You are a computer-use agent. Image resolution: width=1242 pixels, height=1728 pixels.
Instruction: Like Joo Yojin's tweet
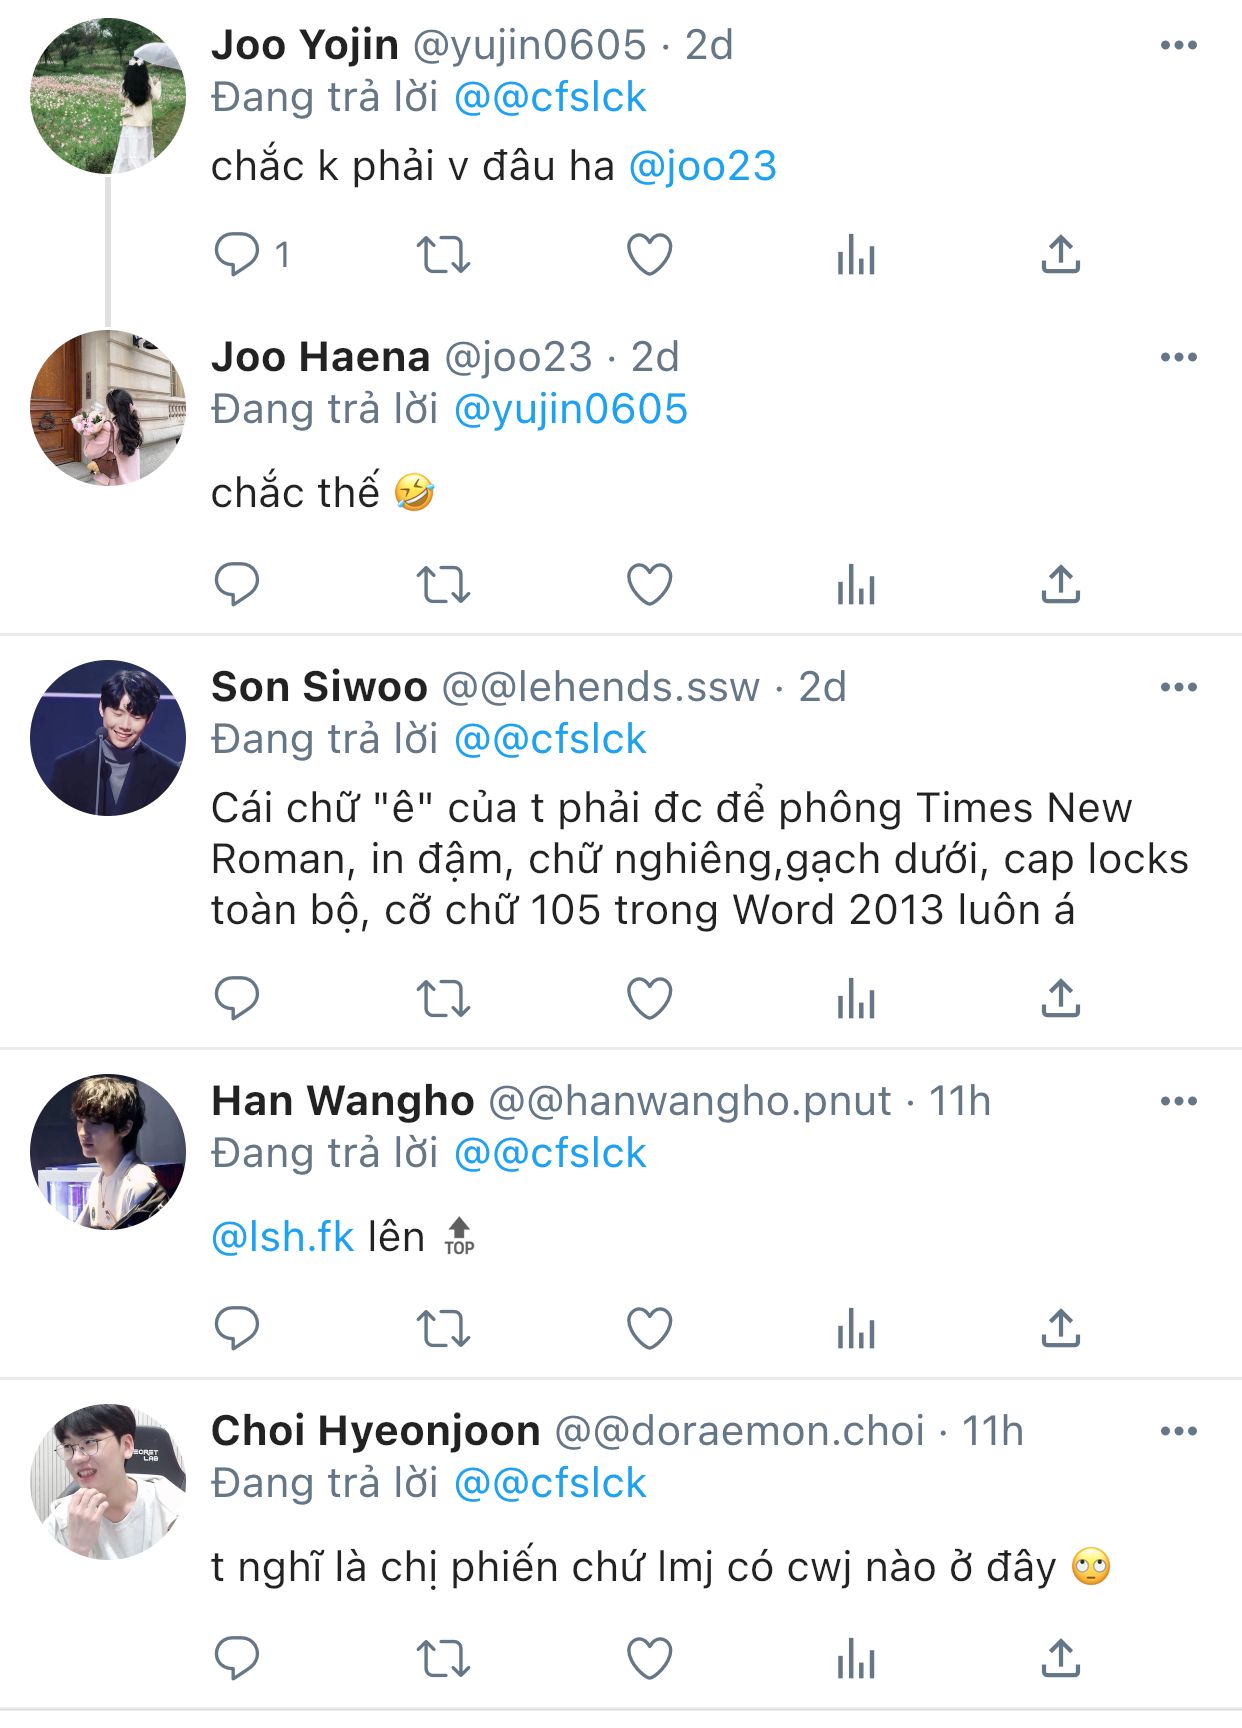(649, 255)
